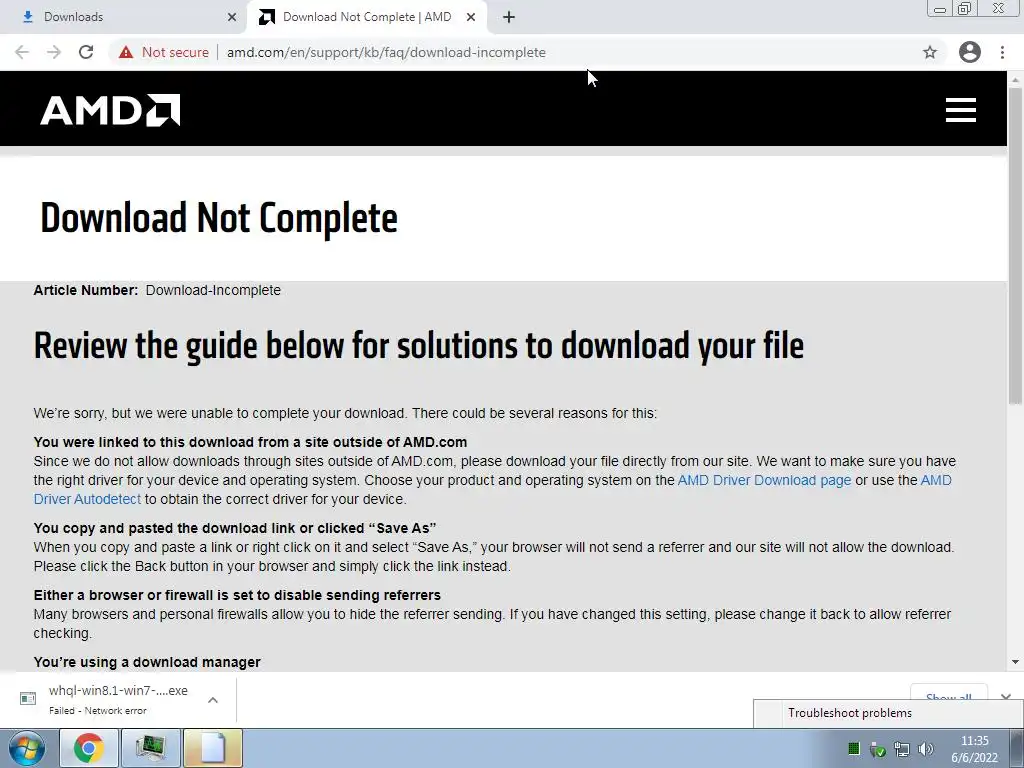Open the Windows Start menu
The image size is (1024, 768).
click(26, 748)
